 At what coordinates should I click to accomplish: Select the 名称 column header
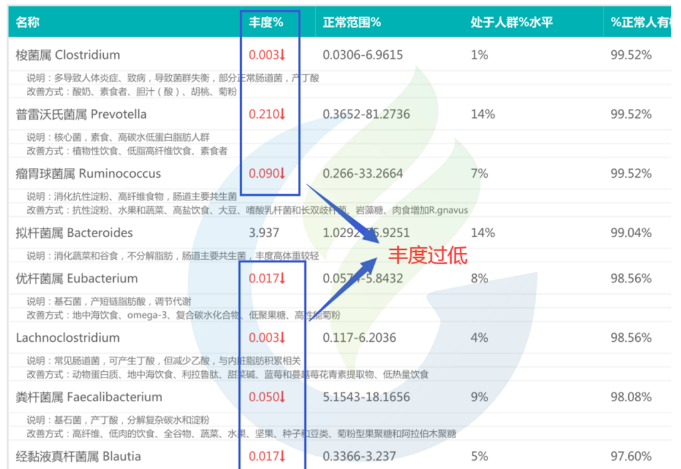28,21
